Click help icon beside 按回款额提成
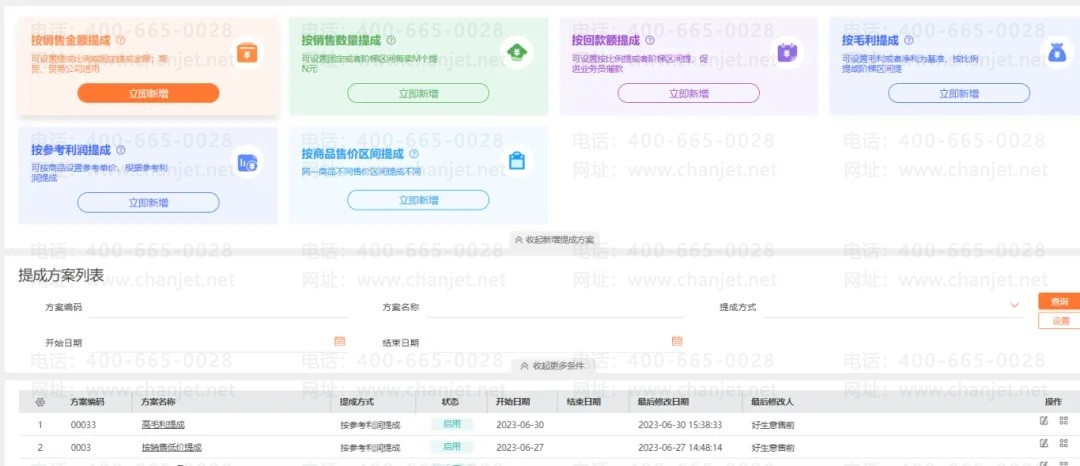This screenshot has height=466, width=1080. (x=650, y=41)
